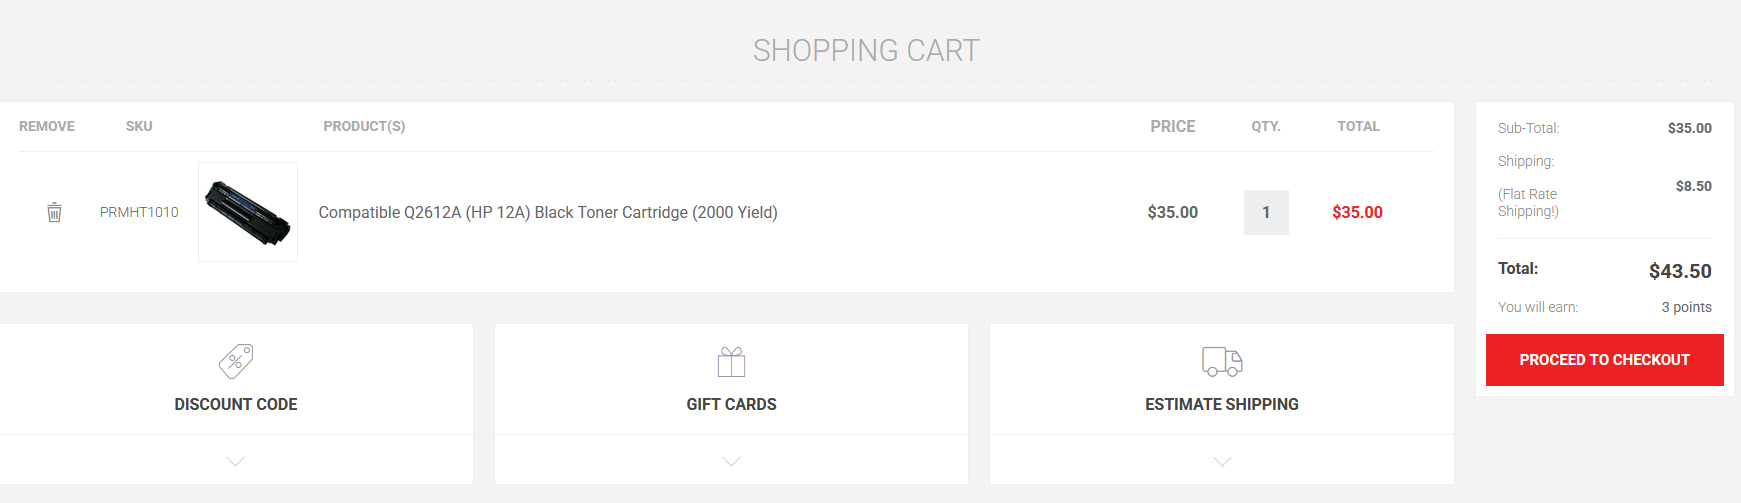Select the ESTIMATE SHIPPING heading
The image size is (1741, 503).
pos(1222,404)
